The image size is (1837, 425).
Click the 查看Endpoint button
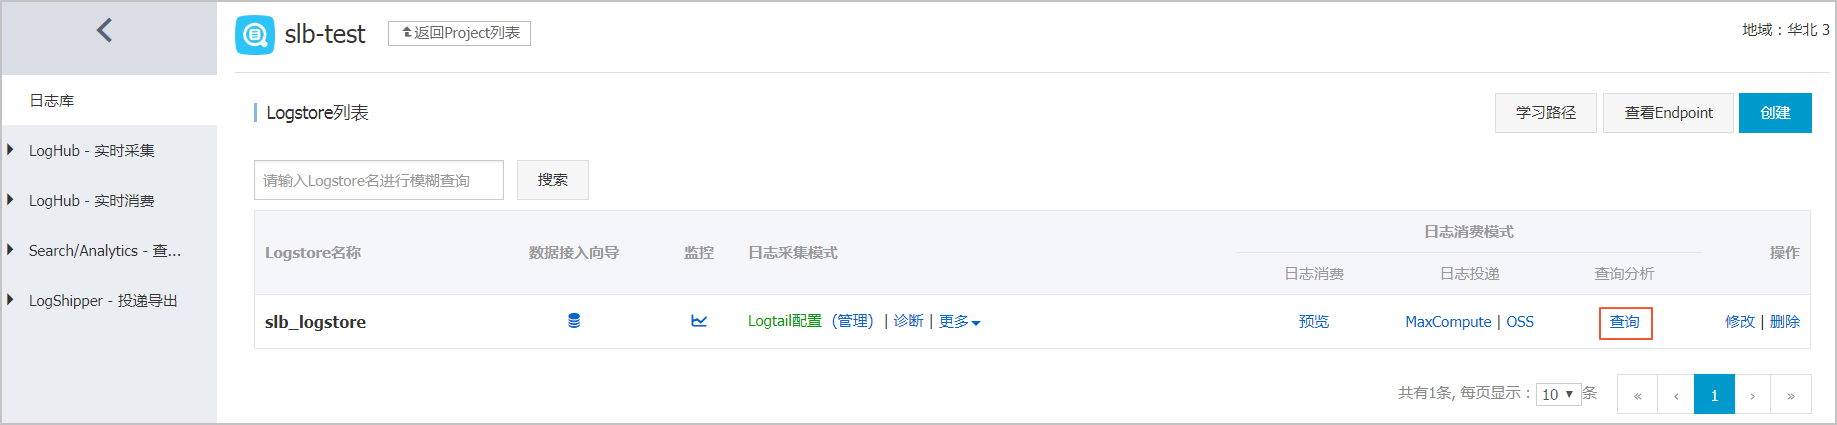[1668, 113]
